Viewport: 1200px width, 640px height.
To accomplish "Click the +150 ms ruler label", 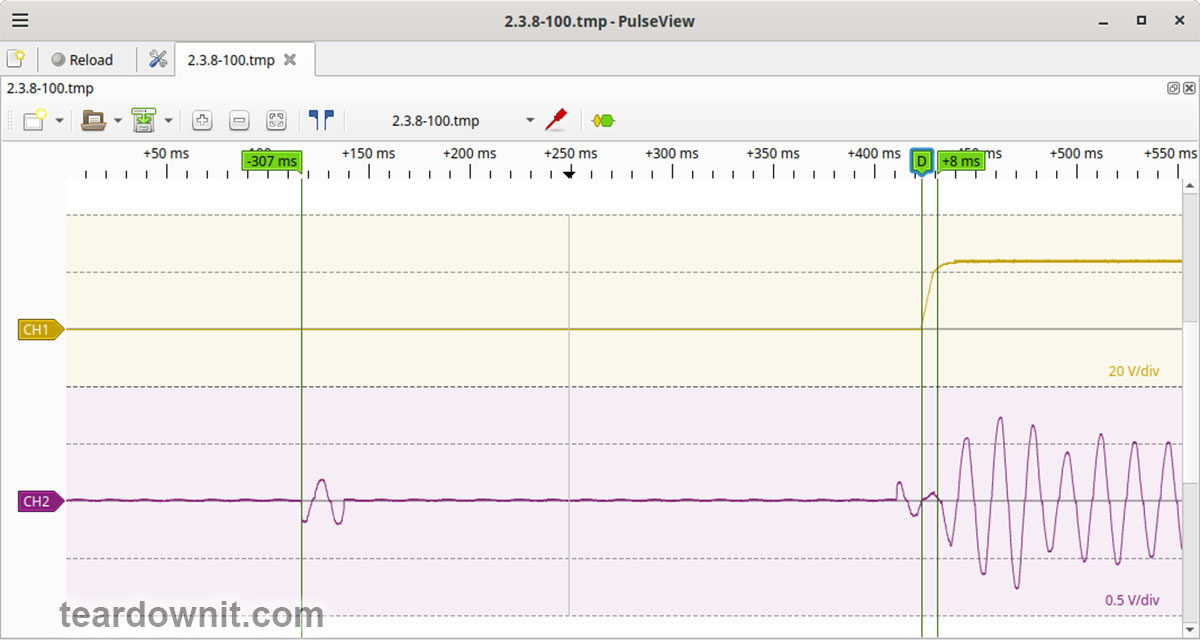I will (369, 154).
